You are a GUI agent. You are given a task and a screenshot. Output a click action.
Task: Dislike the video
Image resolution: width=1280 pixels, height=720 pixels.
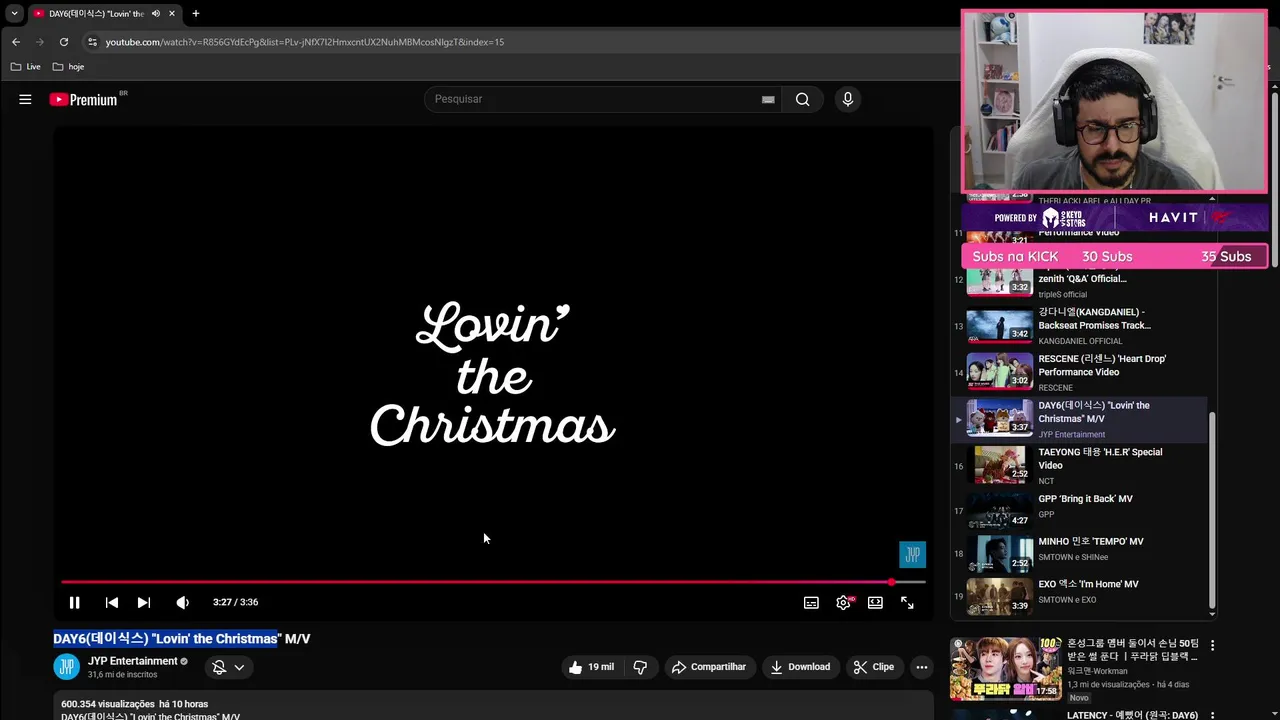(640, 667)
